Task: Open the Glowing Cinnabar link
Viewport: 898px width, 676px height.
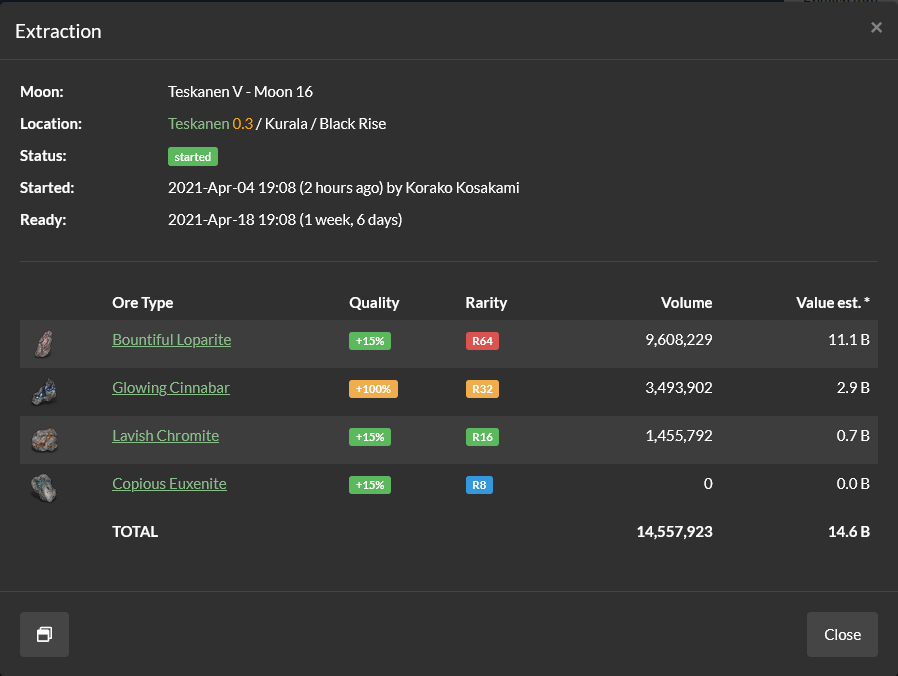Action: [170, 388]
